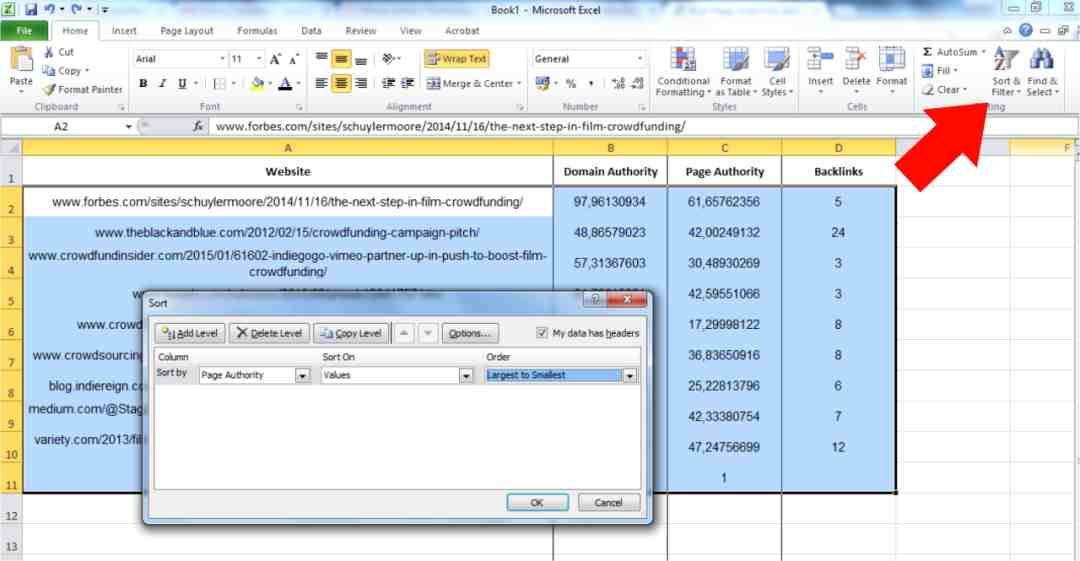
Task: Click OK in Sort dialog
Action: point(537,502)
